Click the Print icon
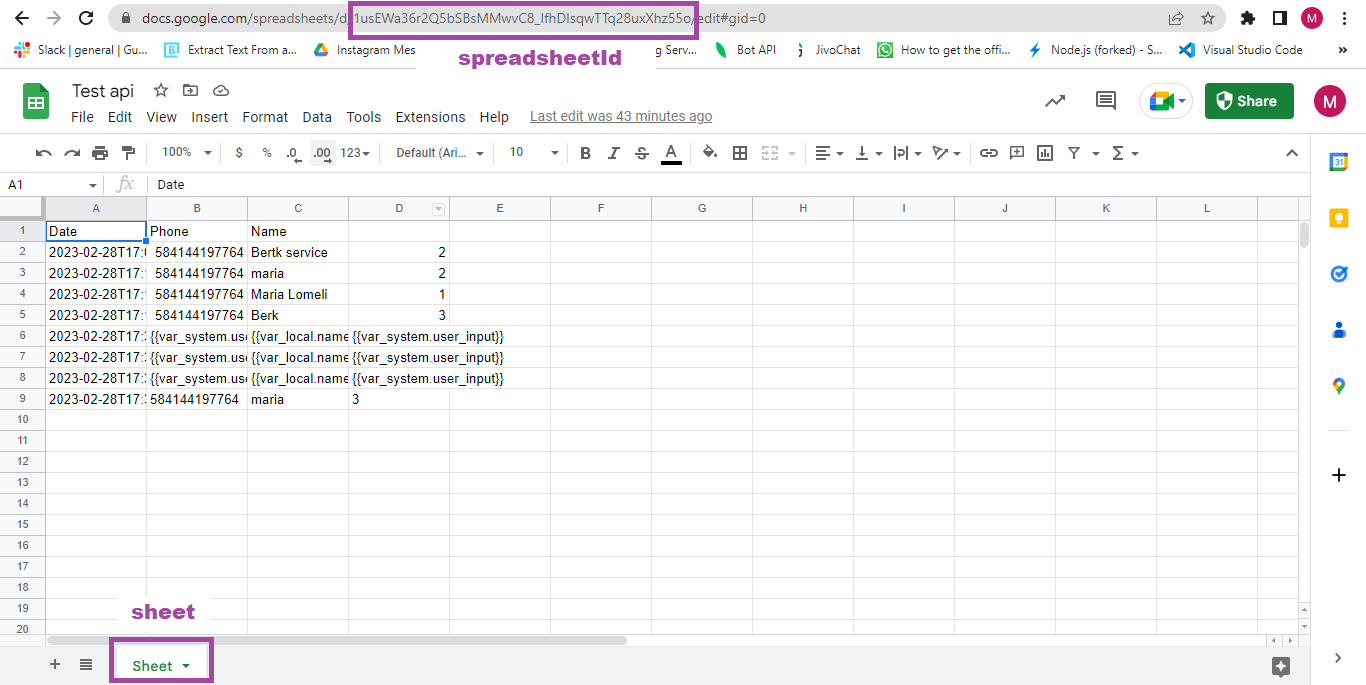1366x685 pixels. (99, 152)
